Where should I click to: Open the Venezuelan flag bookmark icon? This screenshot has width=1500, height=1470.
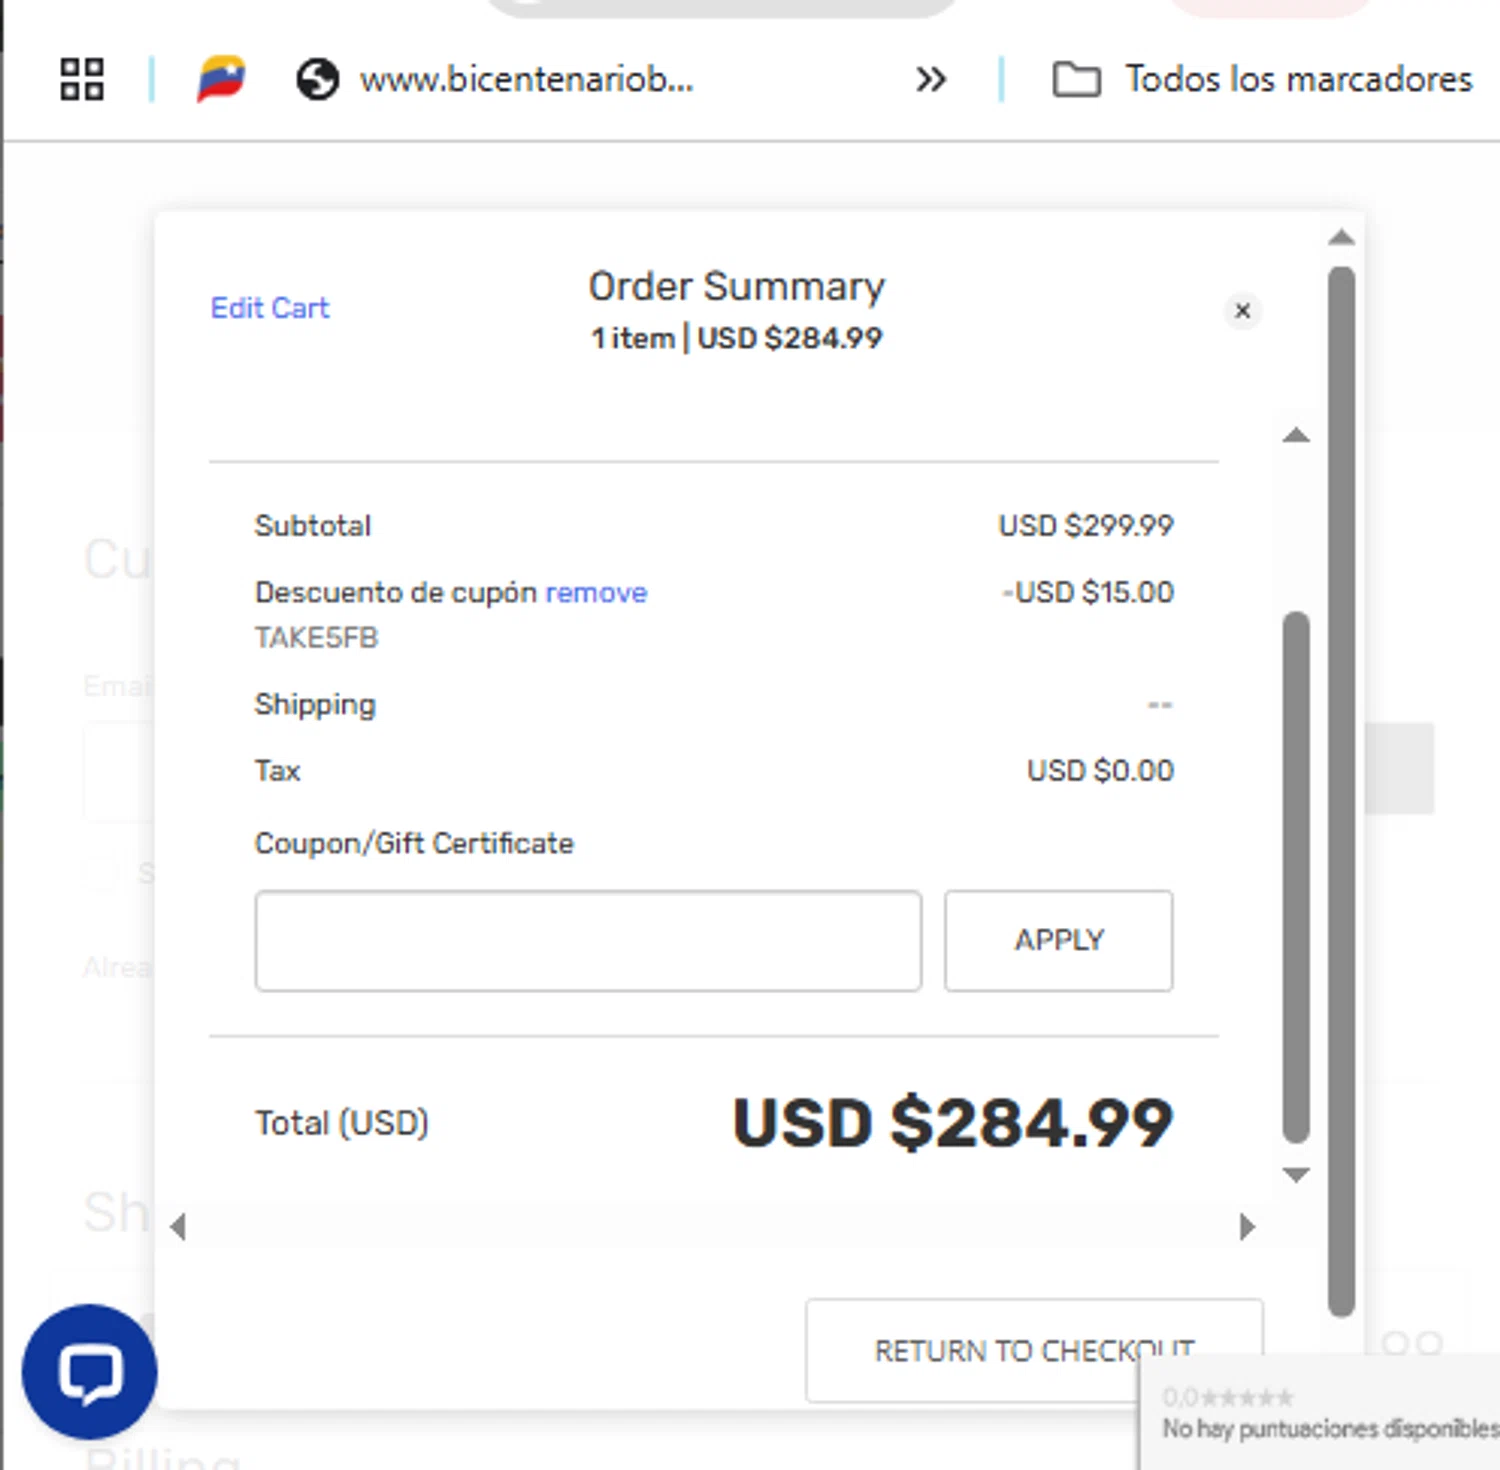(x=221, y=79)
